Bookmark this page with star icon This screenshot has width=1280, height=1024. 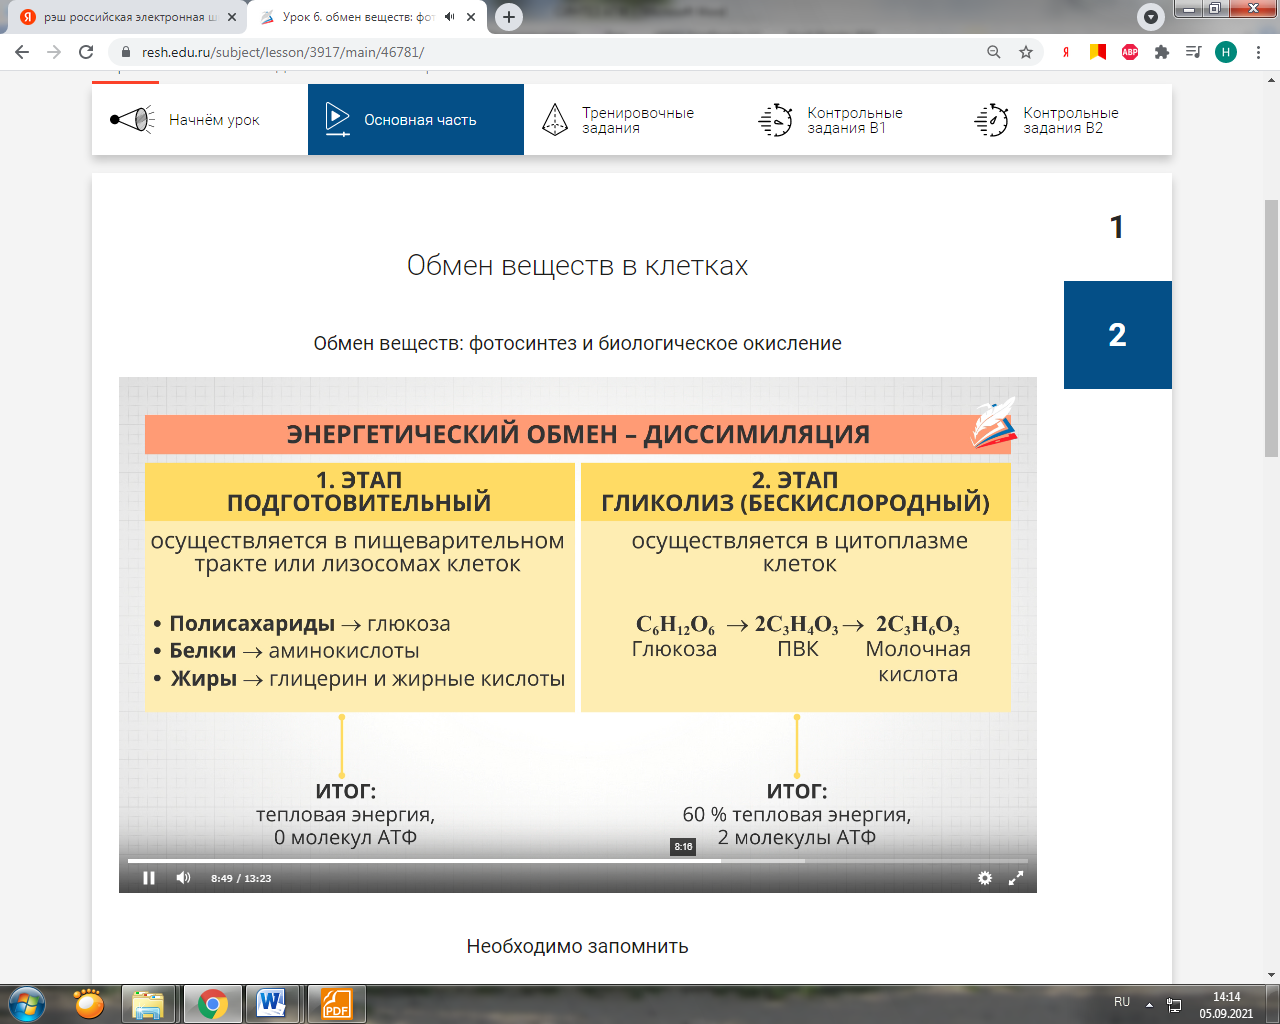(x=1026, y=52)
